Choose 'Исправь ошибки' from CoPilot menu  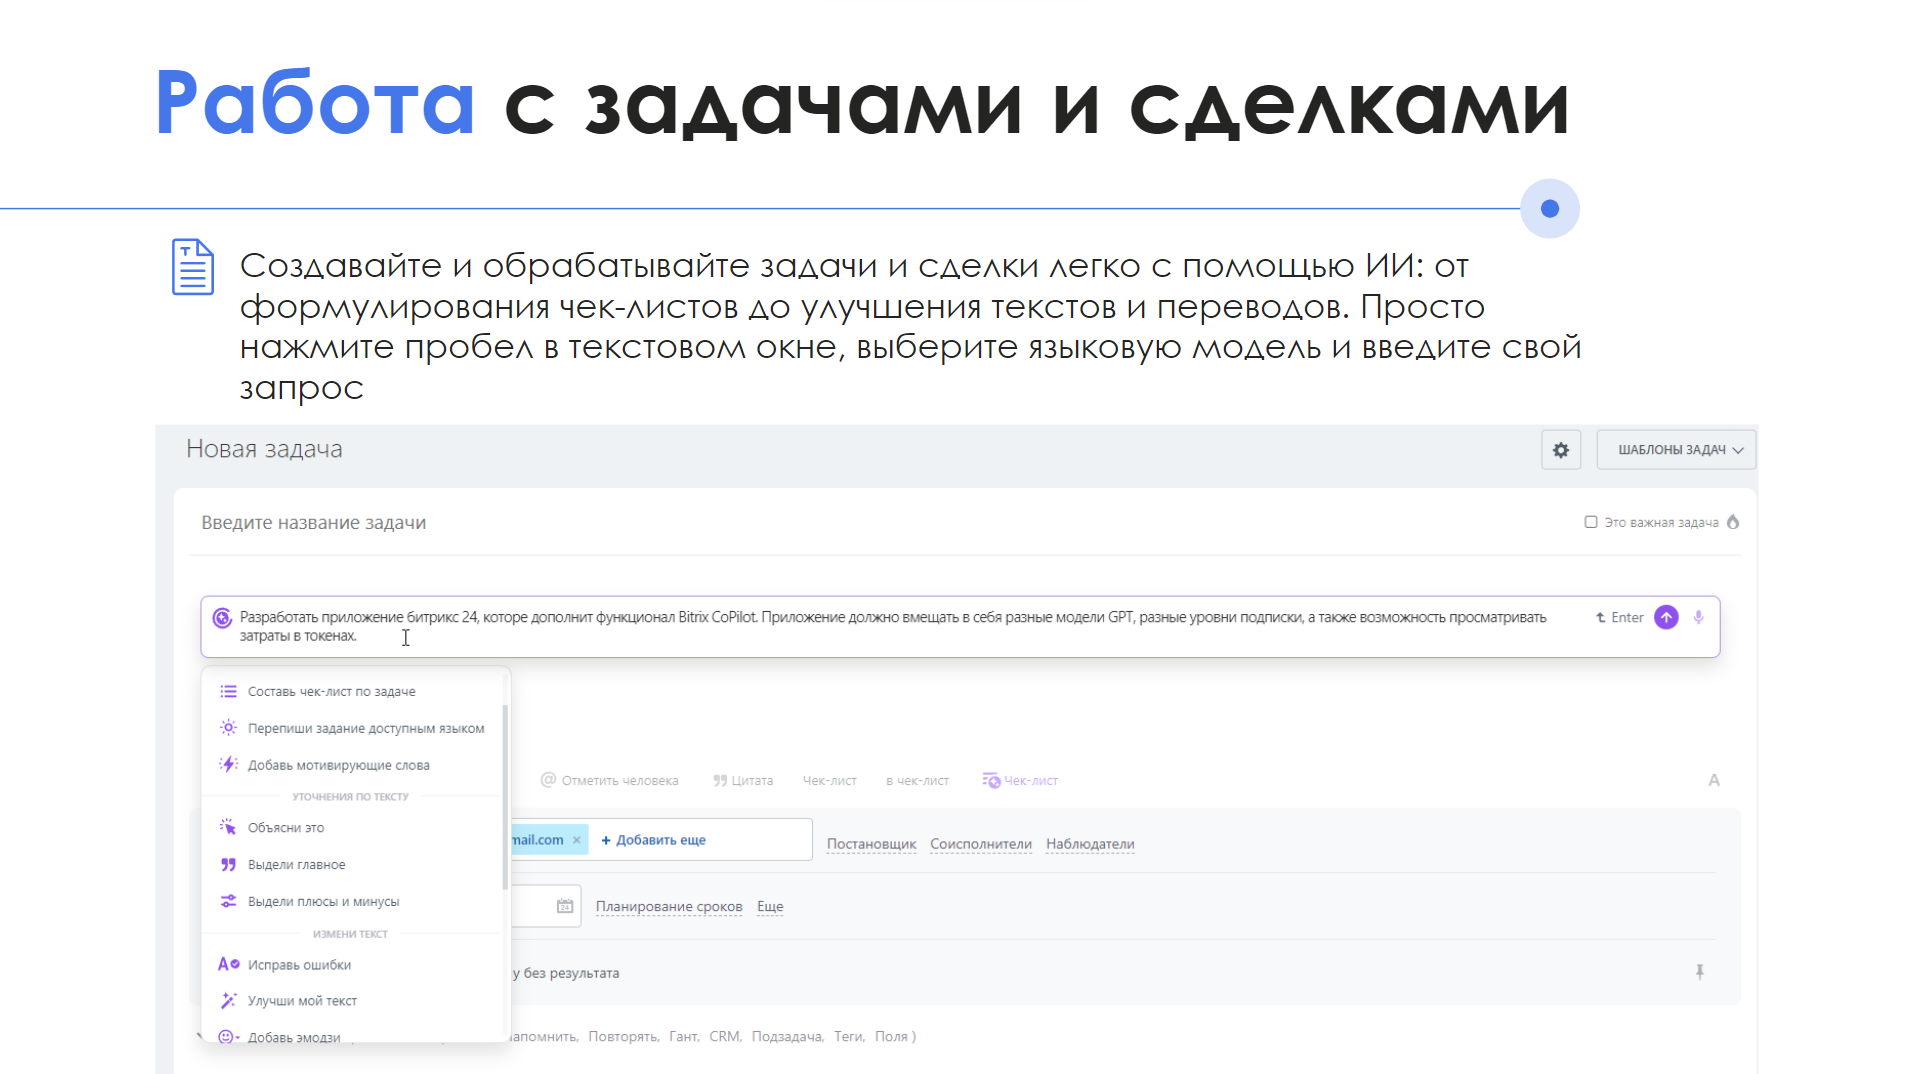pos(299,964)
